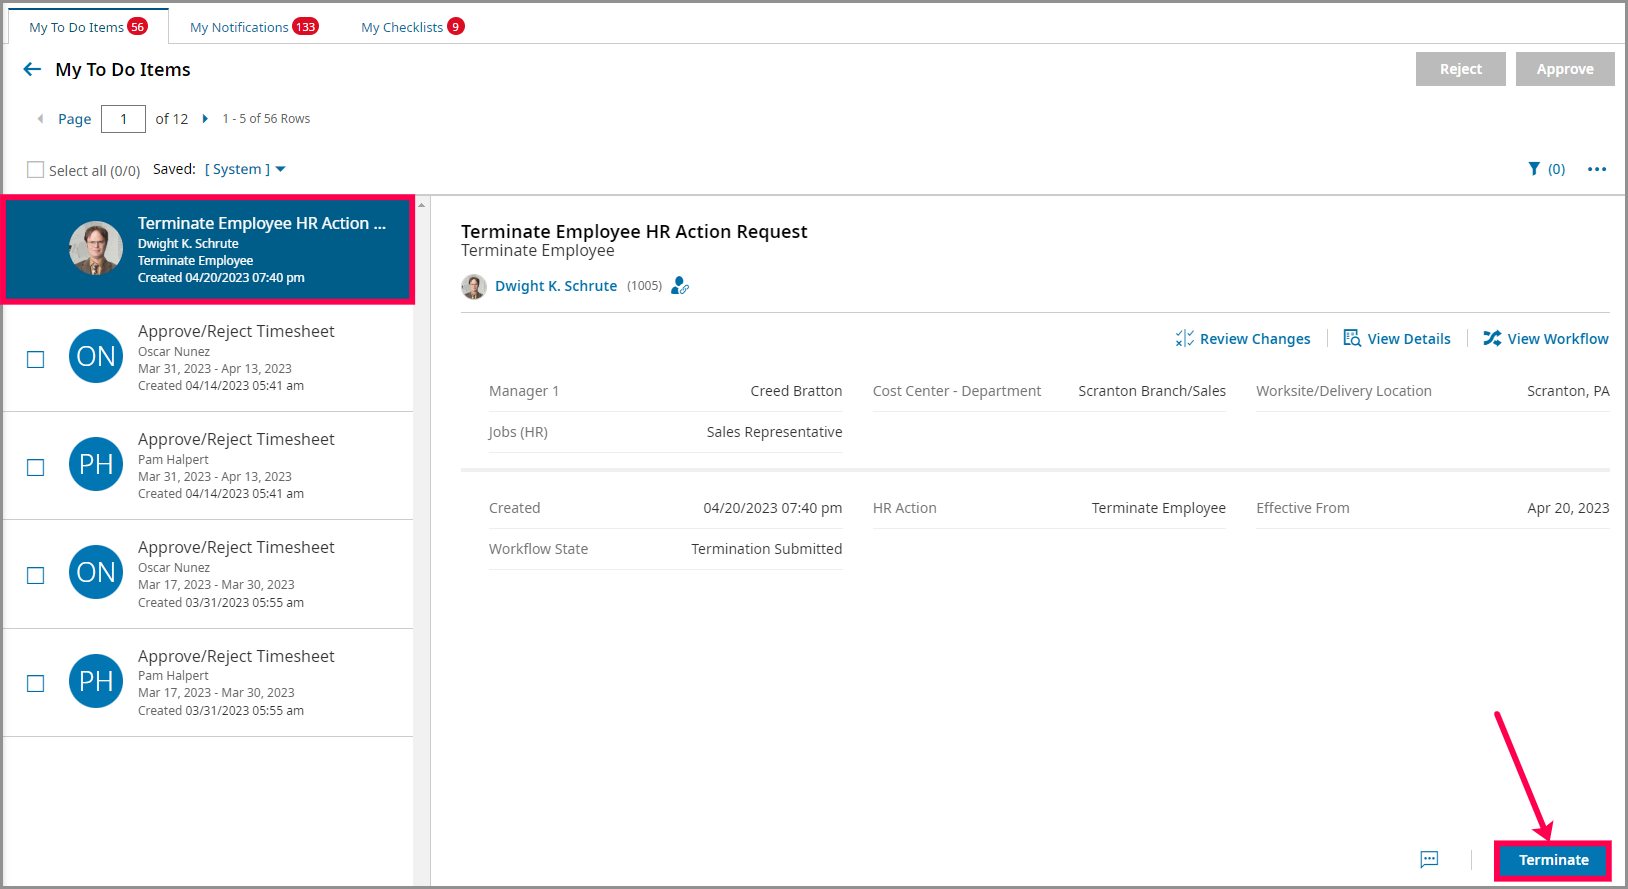
Task: Tick checkbox for Pam Halpert Mar 17 timesheet
Action: click(x=35, y=683)
